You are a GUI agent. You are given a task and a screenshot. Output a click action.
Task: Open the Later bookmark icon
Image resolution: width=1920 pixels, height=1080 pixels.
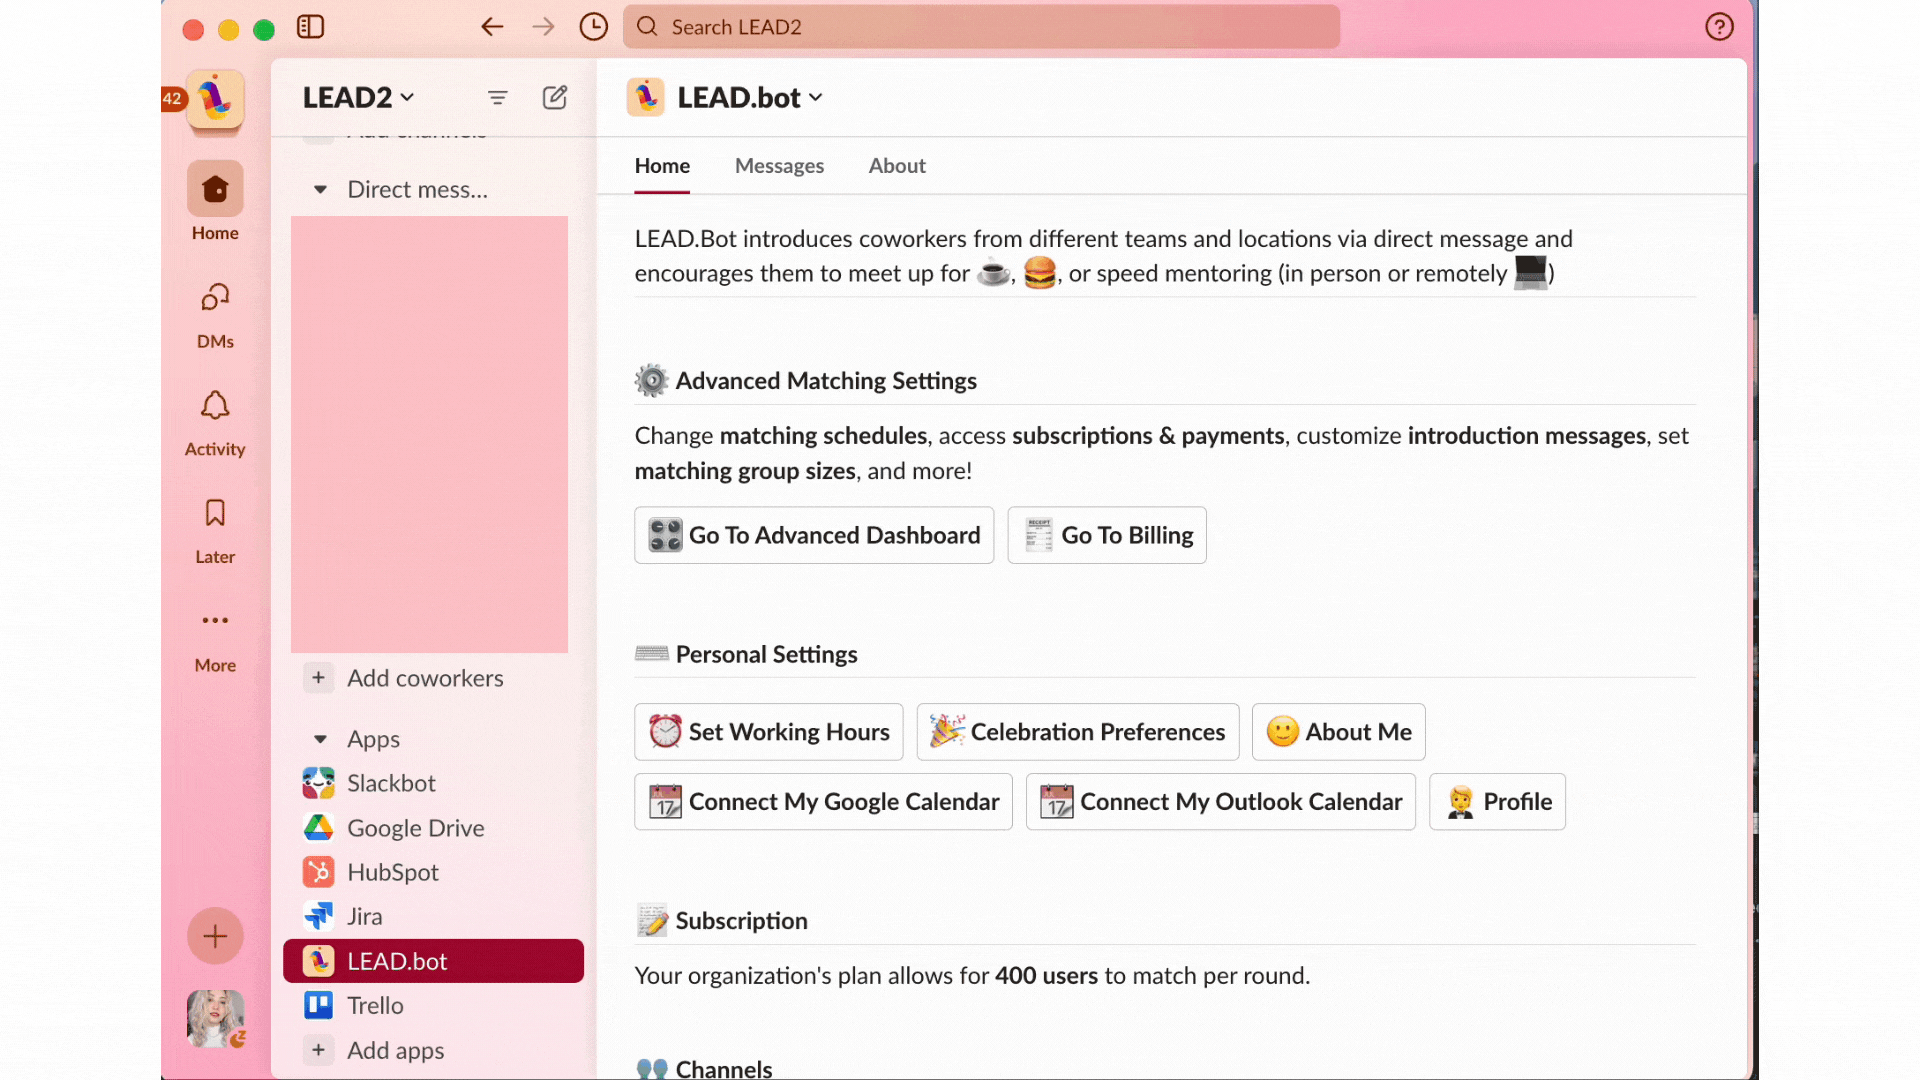coord(214,514)
